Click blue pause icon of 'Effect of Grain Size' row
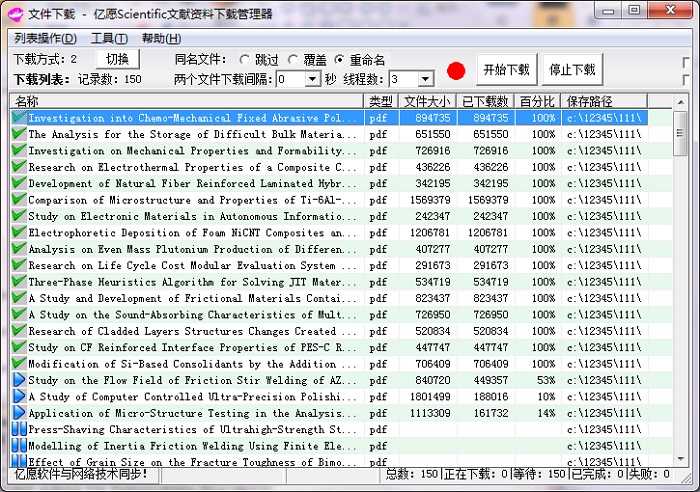This screenshot has width=700, height=492. [19, 461]
